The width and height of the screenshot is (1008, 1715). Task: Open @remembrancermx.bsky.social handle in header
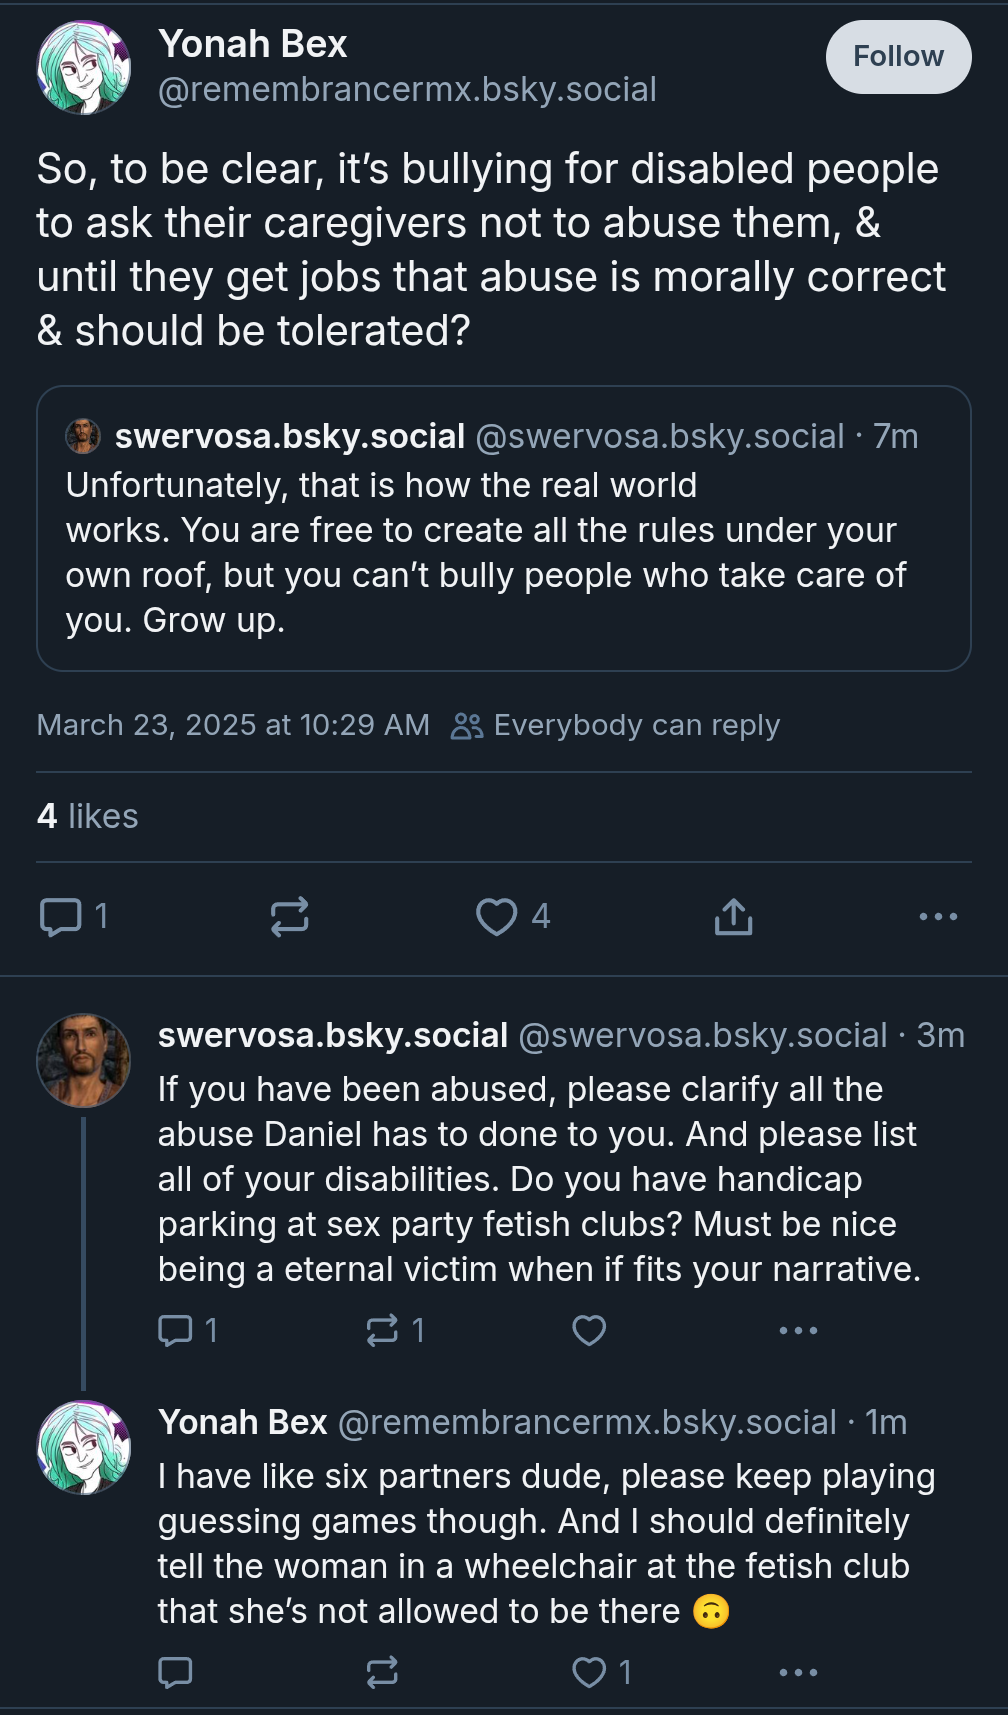tap(407, 90)
